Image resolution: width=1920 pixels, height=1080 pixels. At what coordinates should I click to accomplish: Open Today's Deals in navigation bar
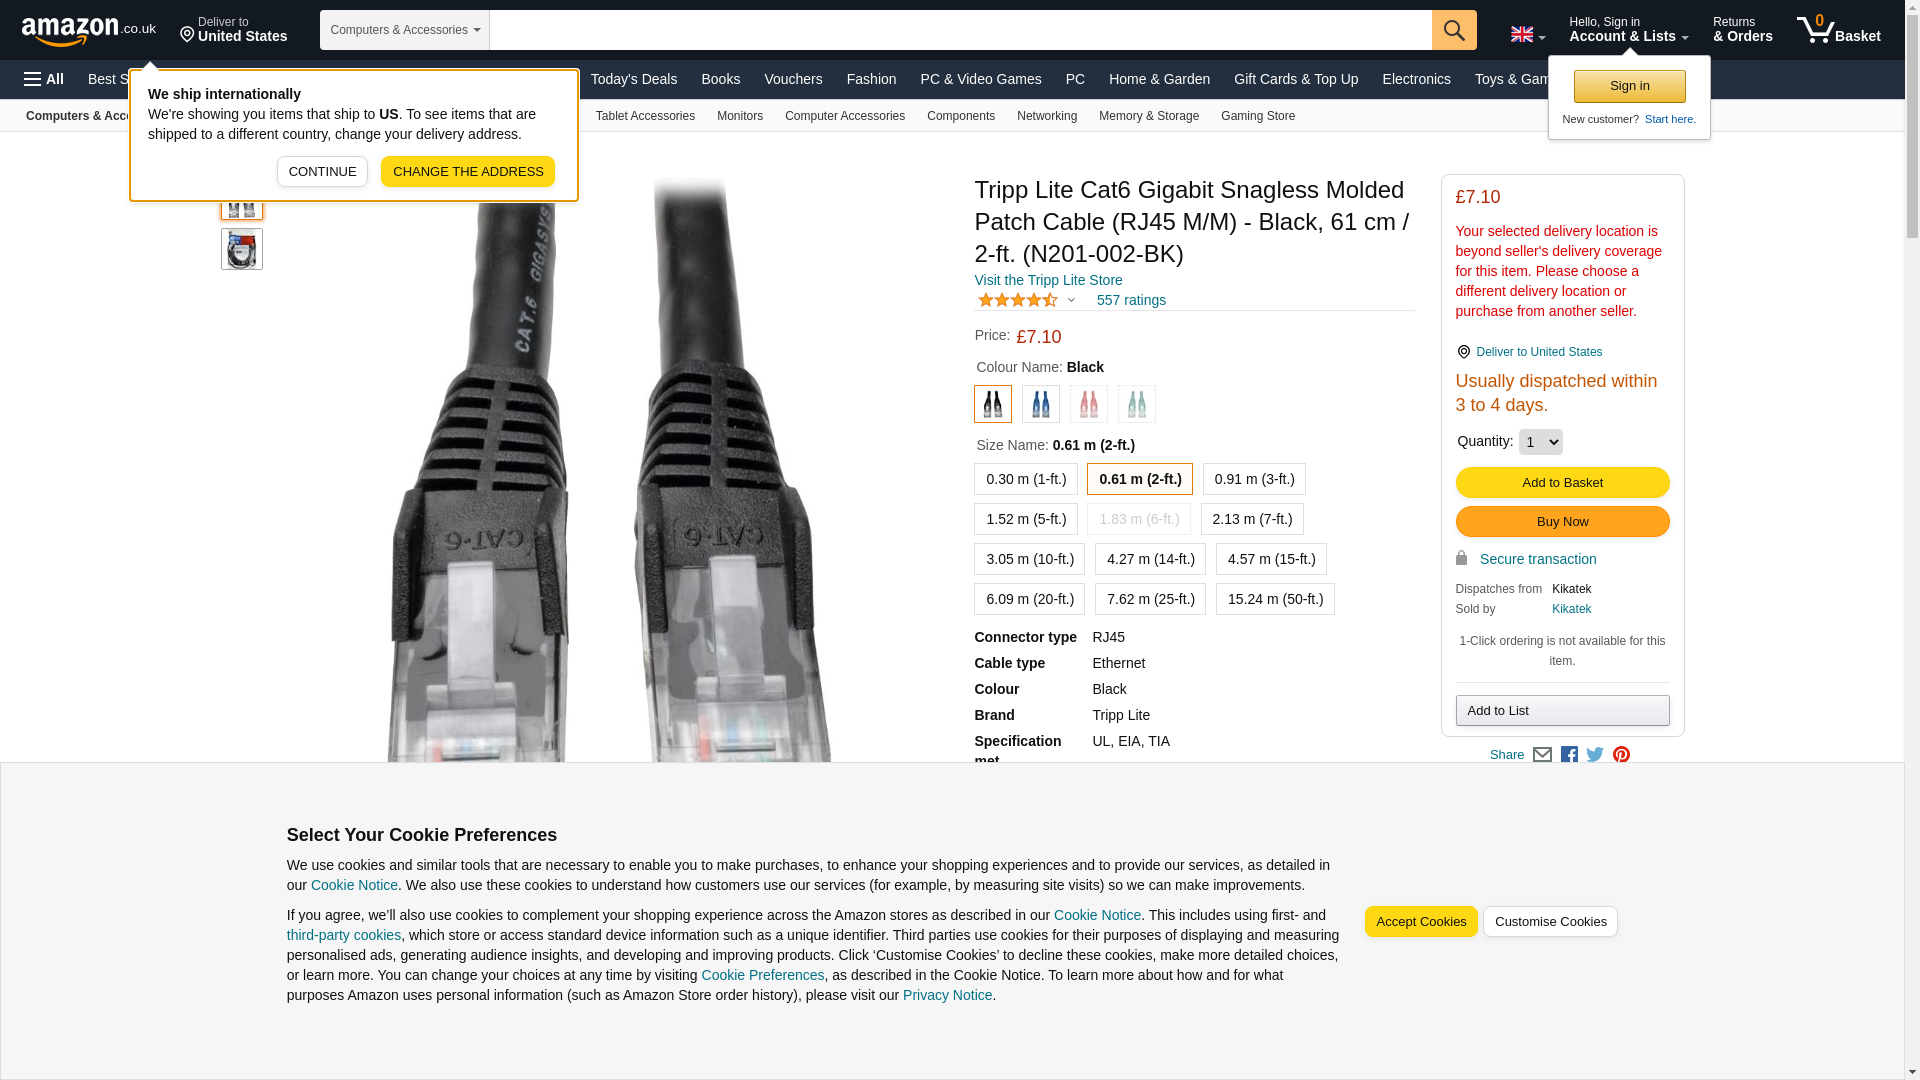coord(634,79)
